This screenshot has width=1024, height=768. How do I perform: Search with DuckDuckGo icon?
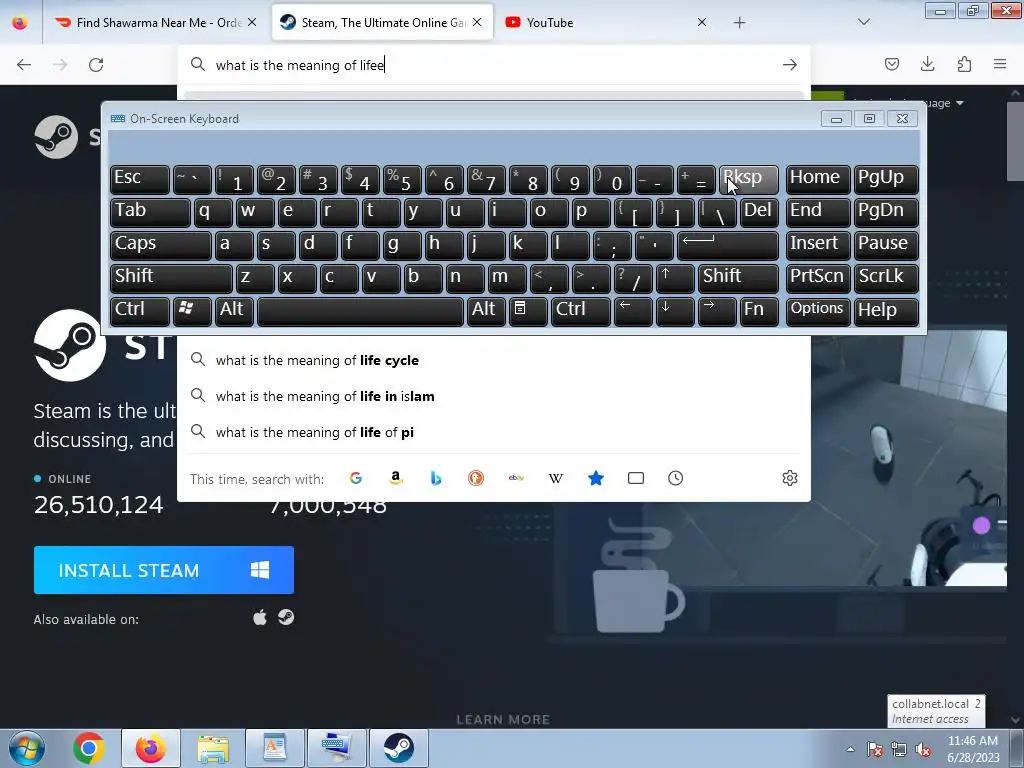[x=476, y=478]
